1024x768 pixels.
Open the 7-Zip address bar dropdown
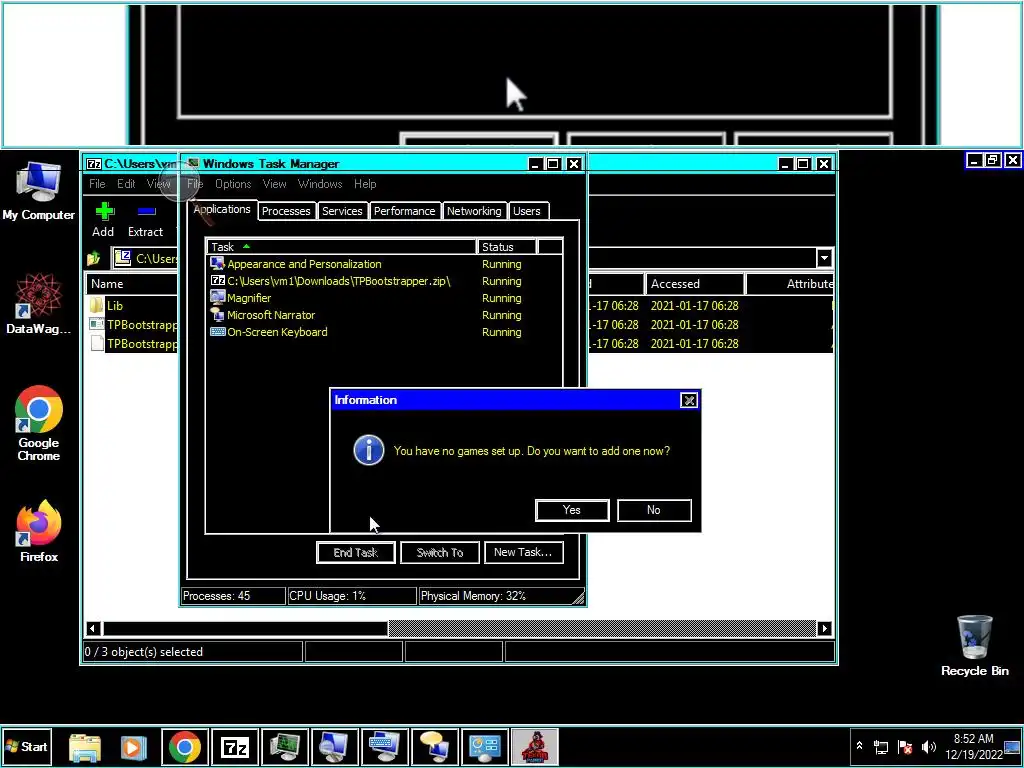click(824, 258)
